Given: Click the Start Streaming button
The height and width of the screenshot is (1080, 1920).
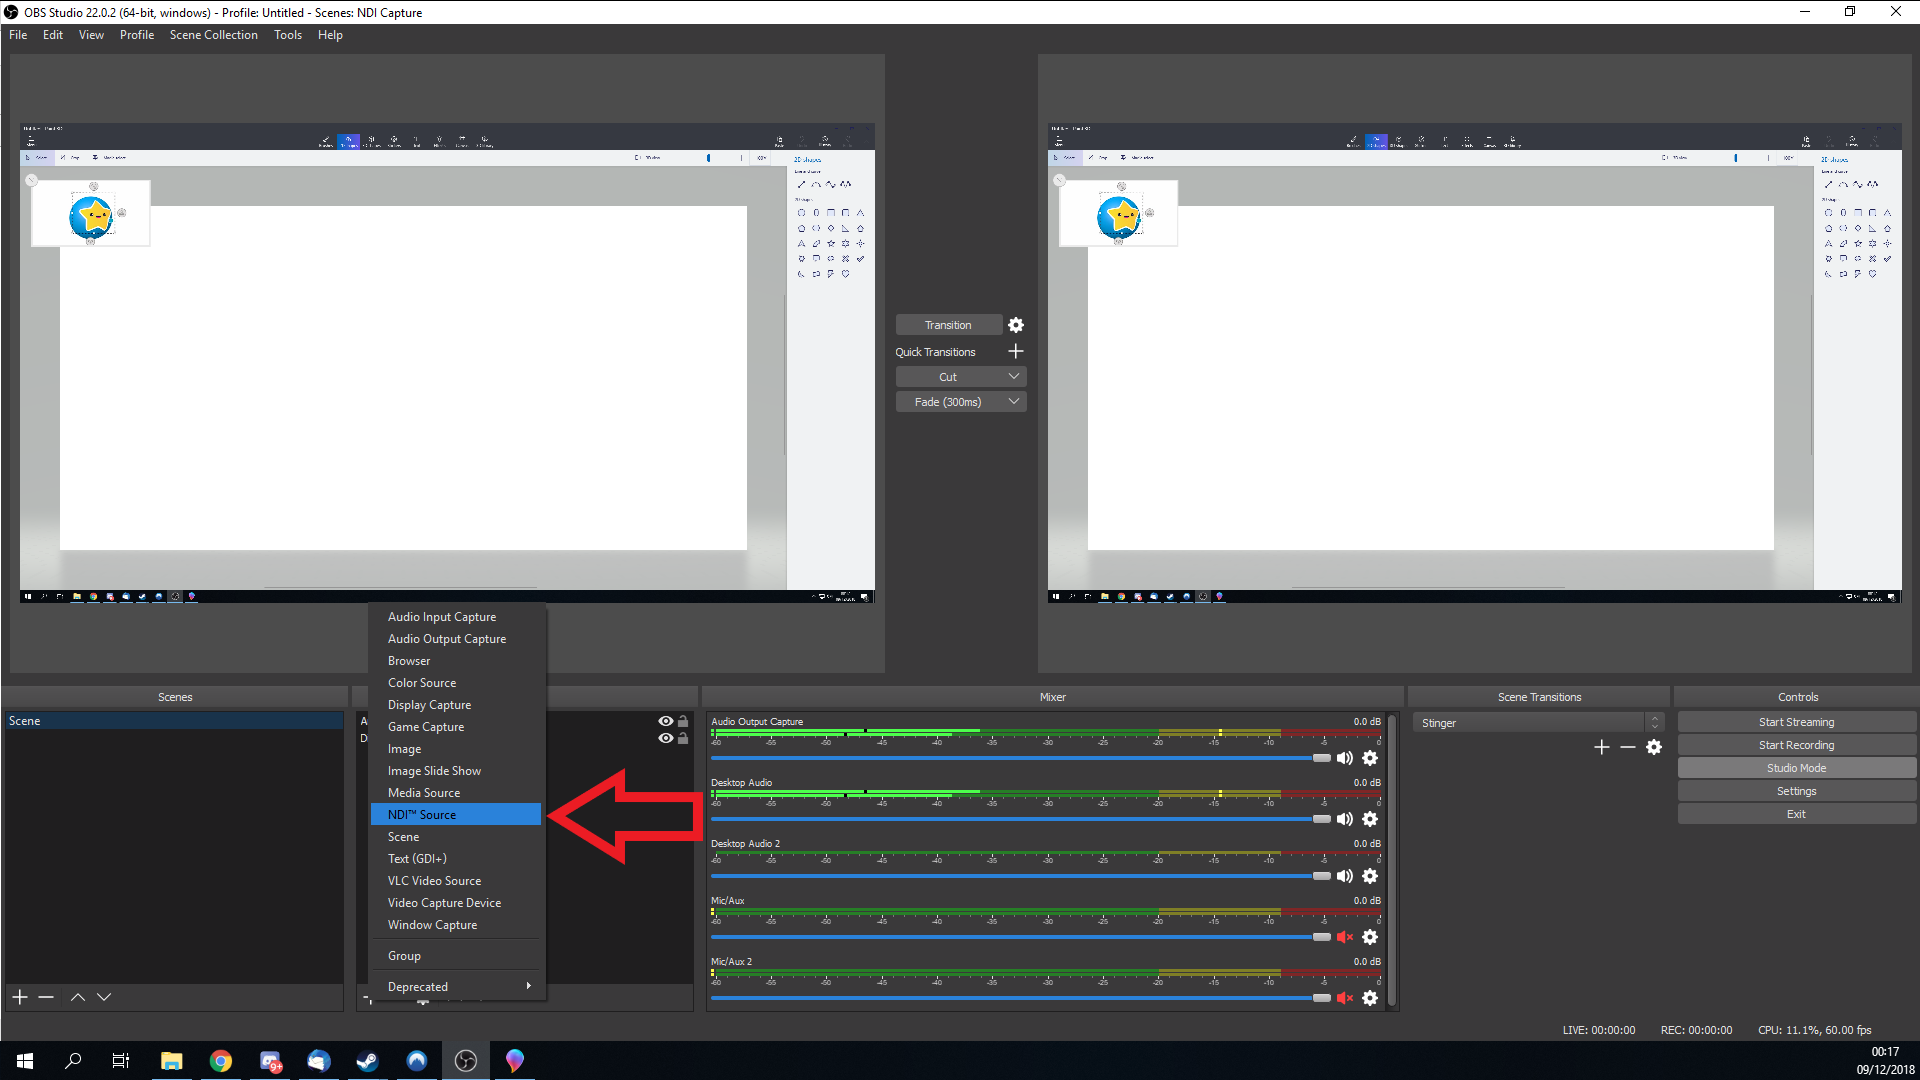Looking at the screenshot, I should click(1797, 721).
